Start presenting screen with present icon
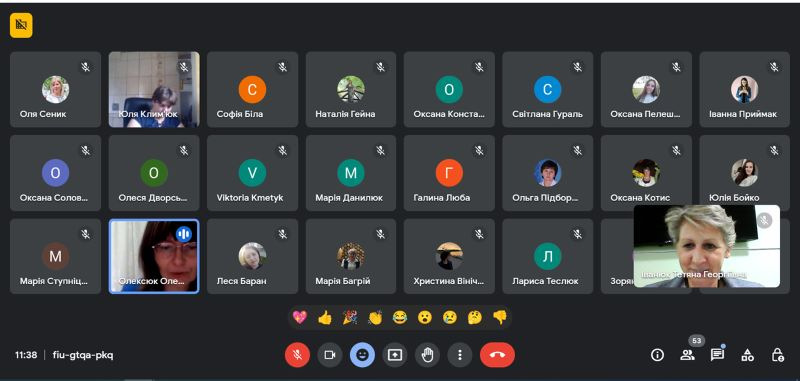The image size is (800, 381). coord(395,355)
